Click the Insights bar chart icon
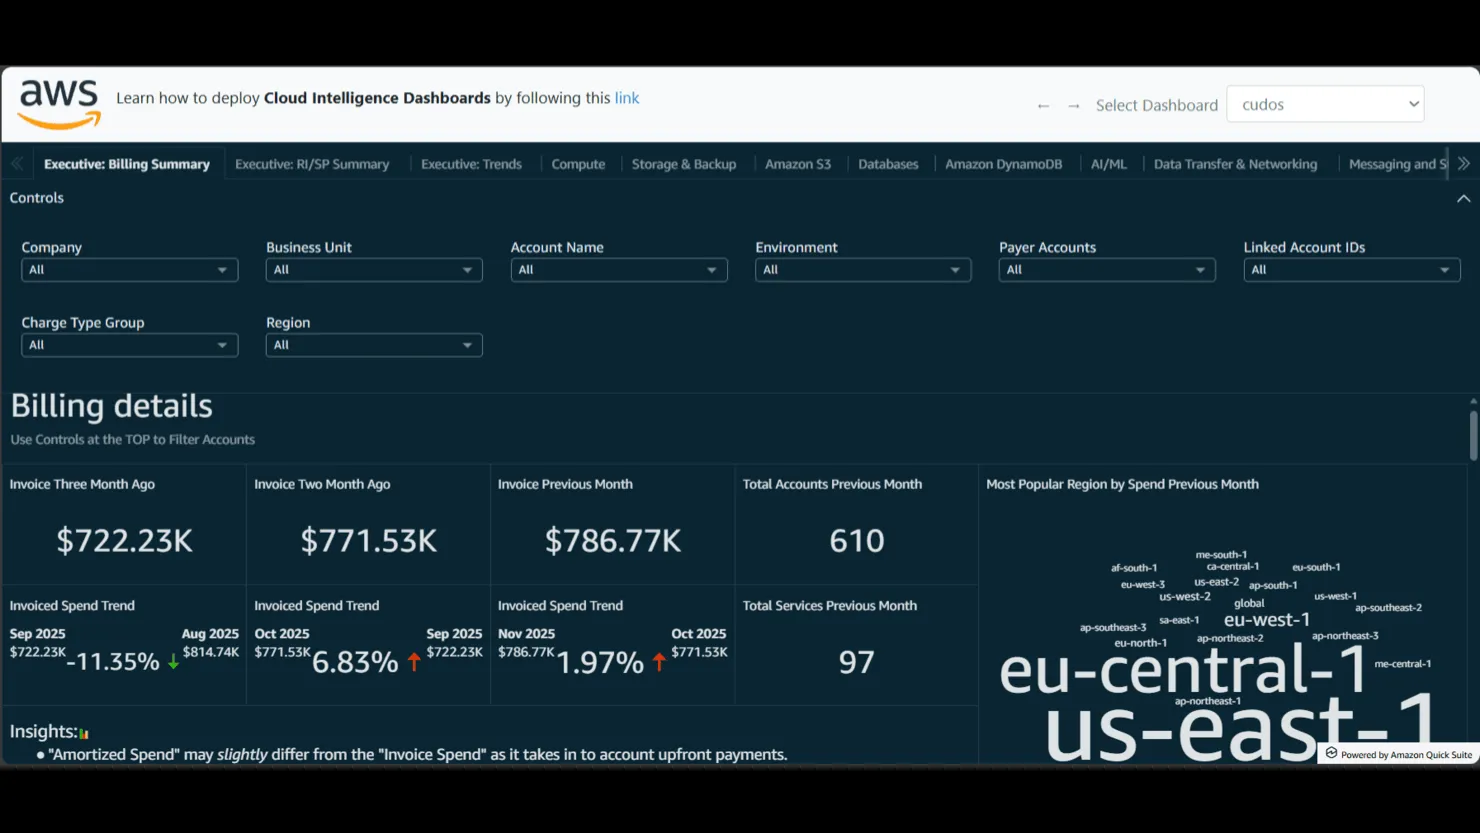1480x833 pixels. coord(84,734)
